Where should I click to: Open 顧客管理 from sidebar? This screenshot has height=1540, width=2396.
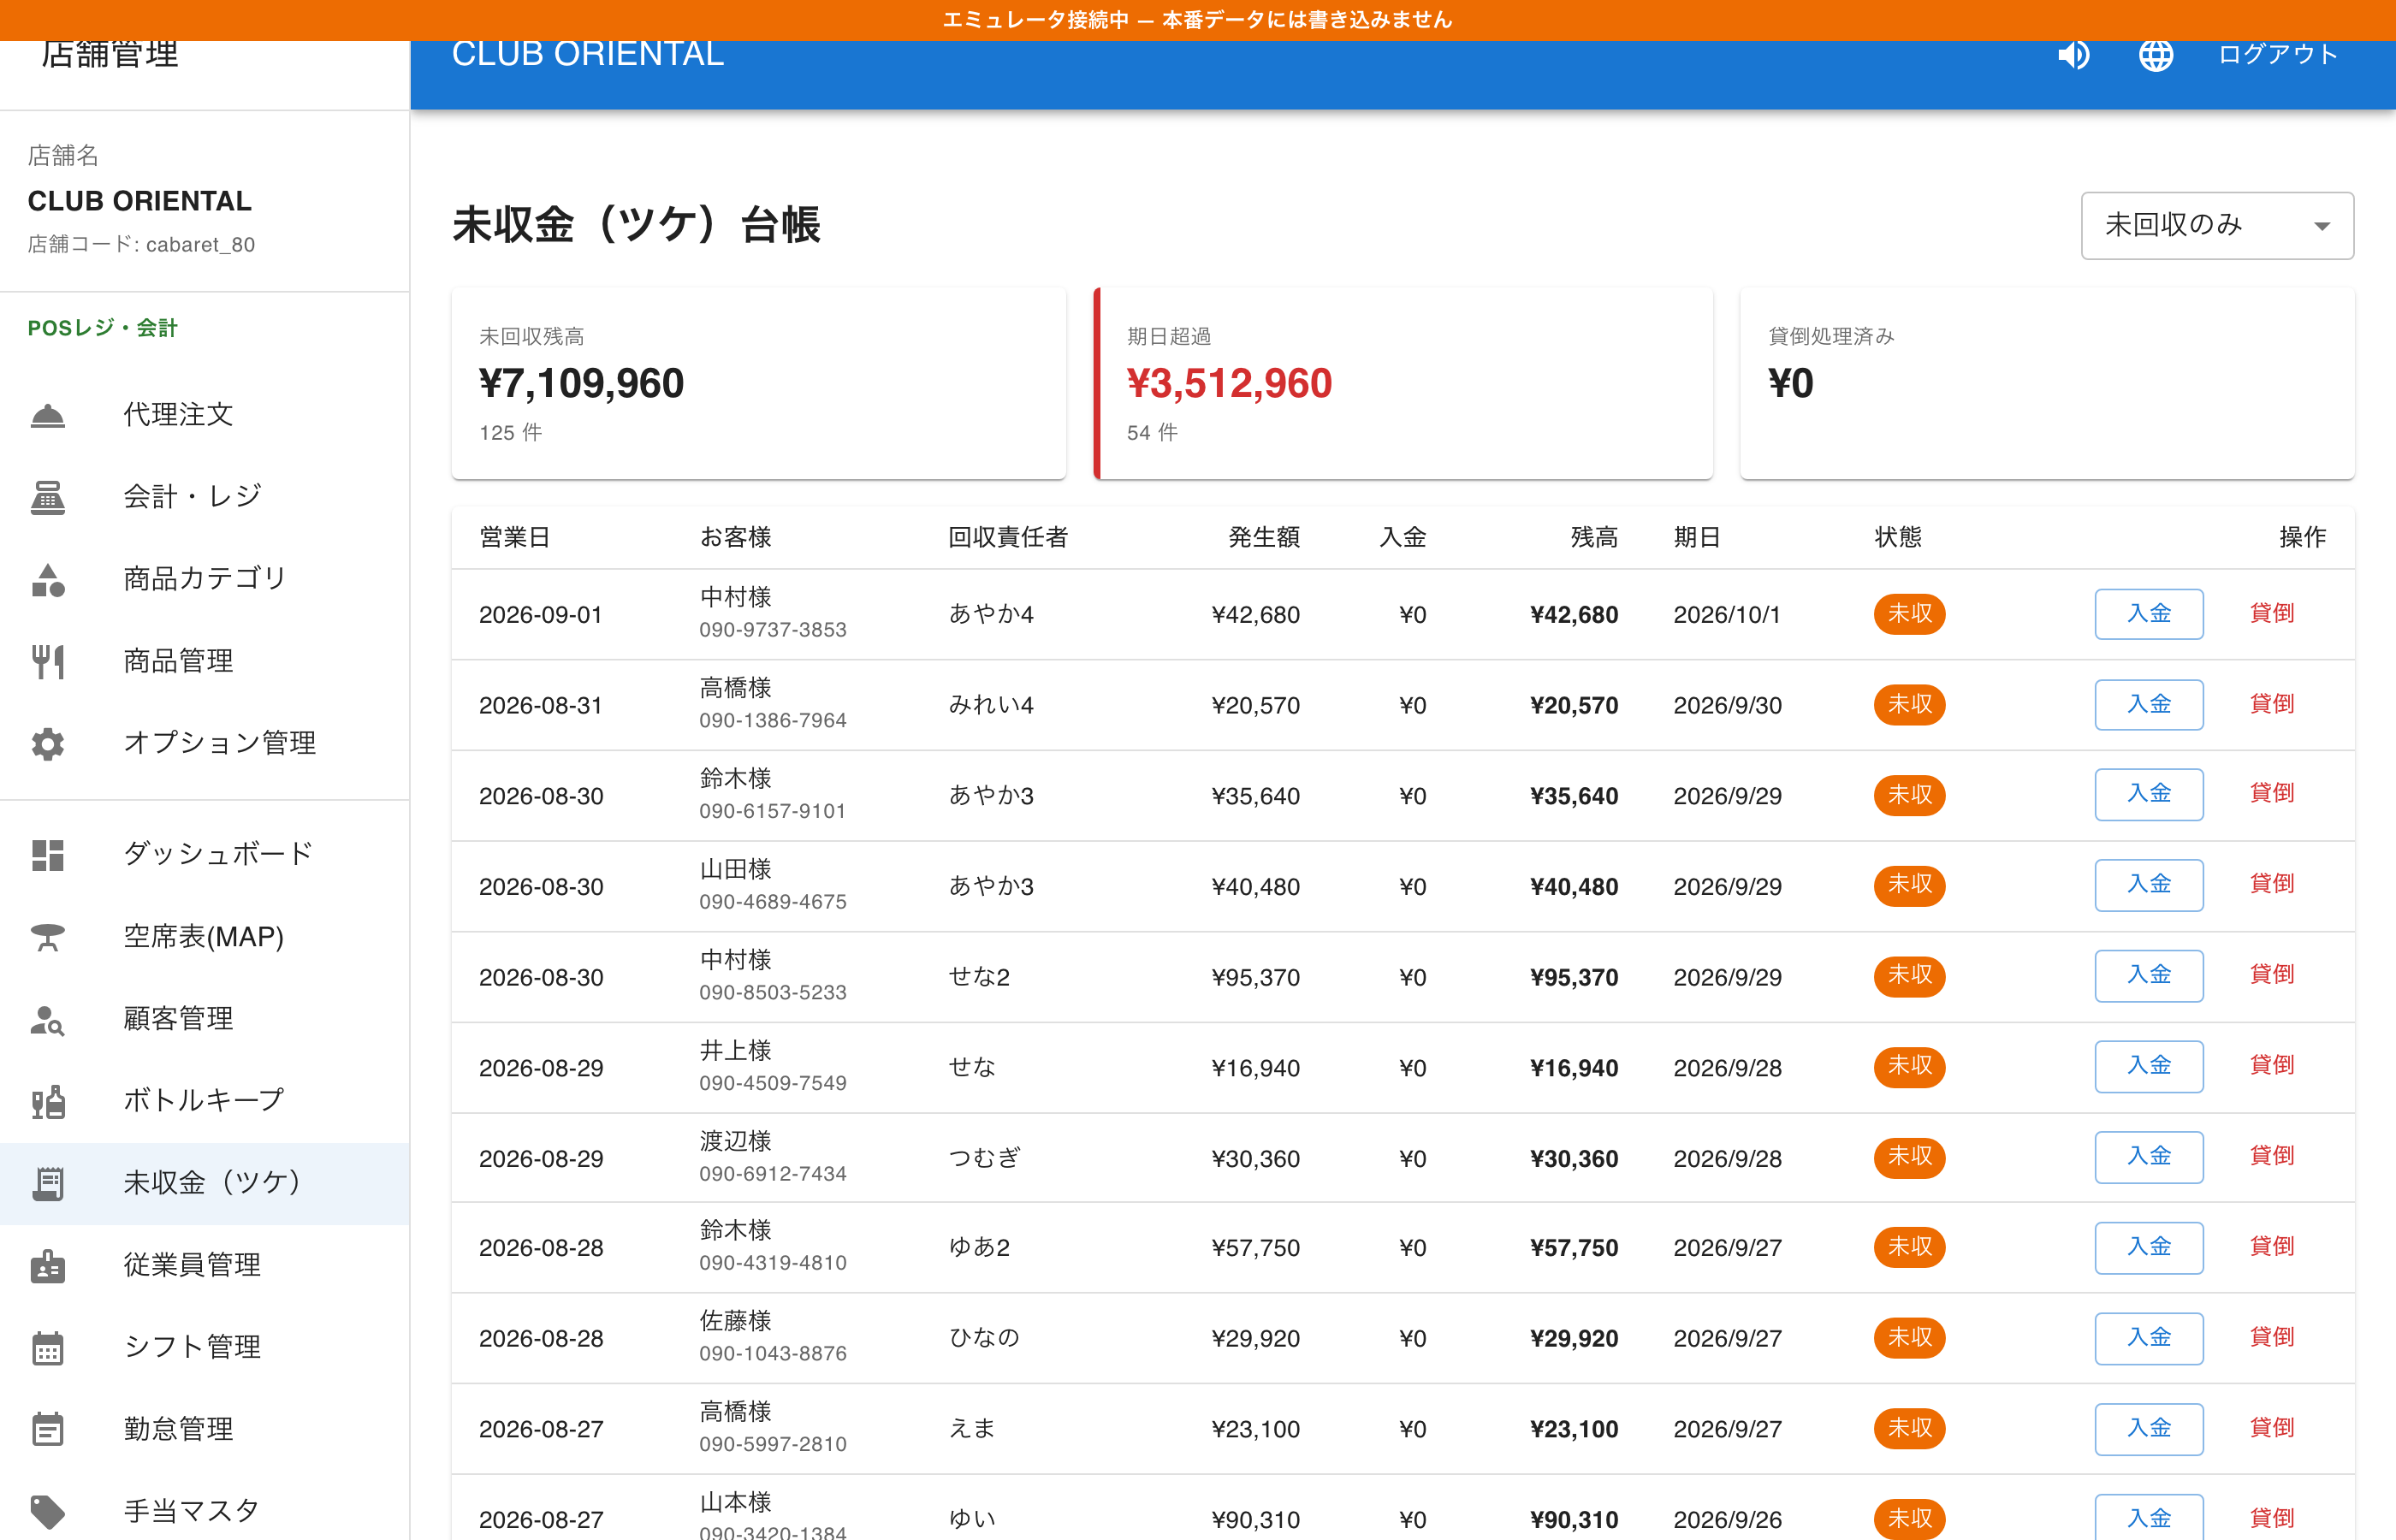[204, 1019]
